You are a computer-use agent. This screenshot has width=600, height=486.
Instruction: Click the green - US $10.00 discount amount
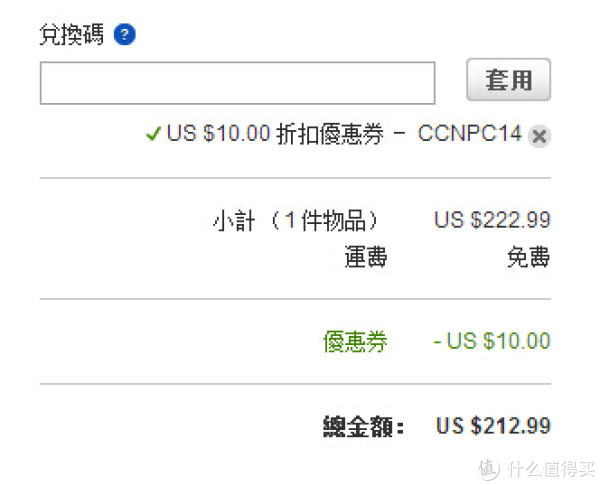point(492,341)
